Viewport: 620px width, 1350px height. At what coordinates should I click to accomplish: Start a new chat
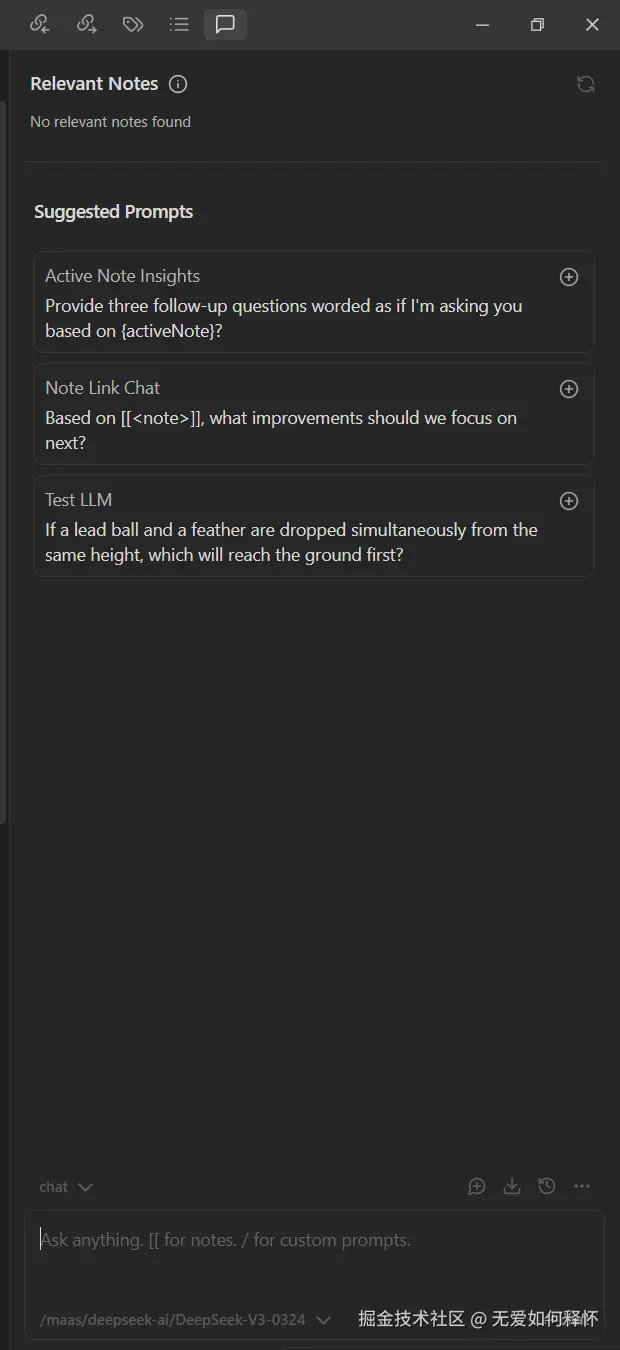coord(477,1186)
